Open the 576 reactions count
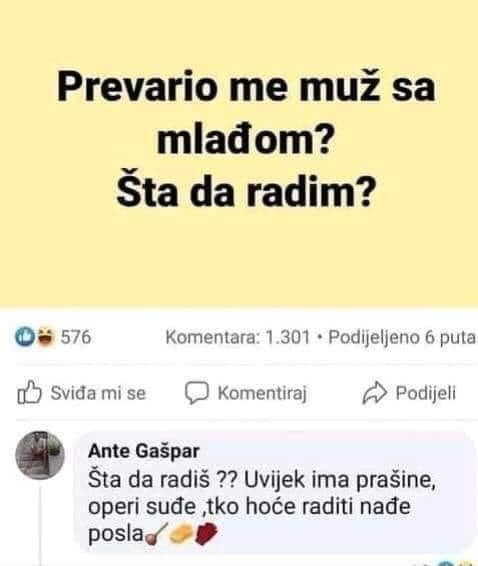The height and width of the screenshot is (566, 478). pyautogui.click(x=76, y=337)
